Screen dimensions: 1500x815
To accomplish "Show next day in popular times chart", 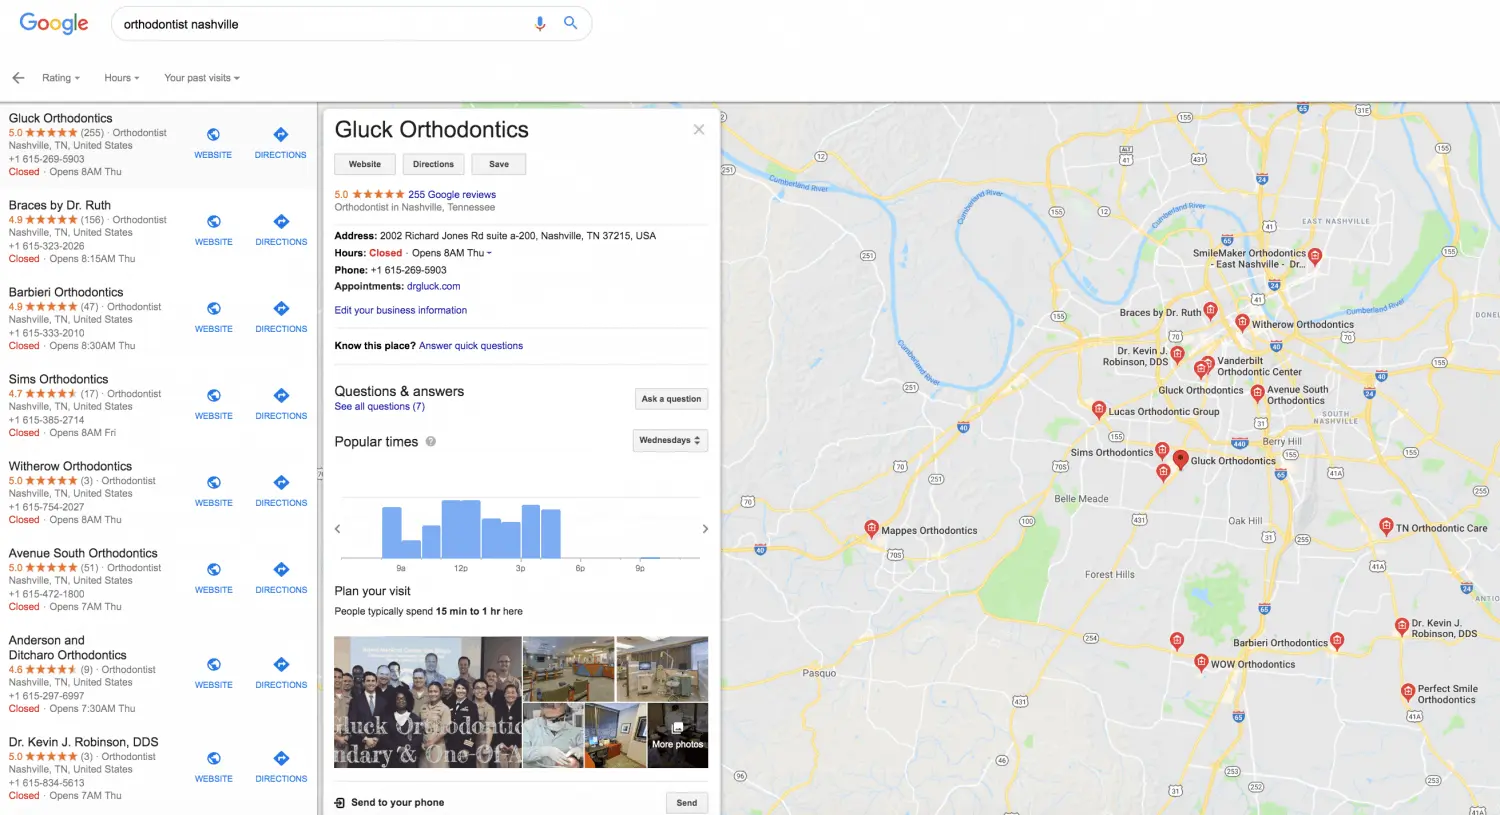I will [x=705, y=529].
